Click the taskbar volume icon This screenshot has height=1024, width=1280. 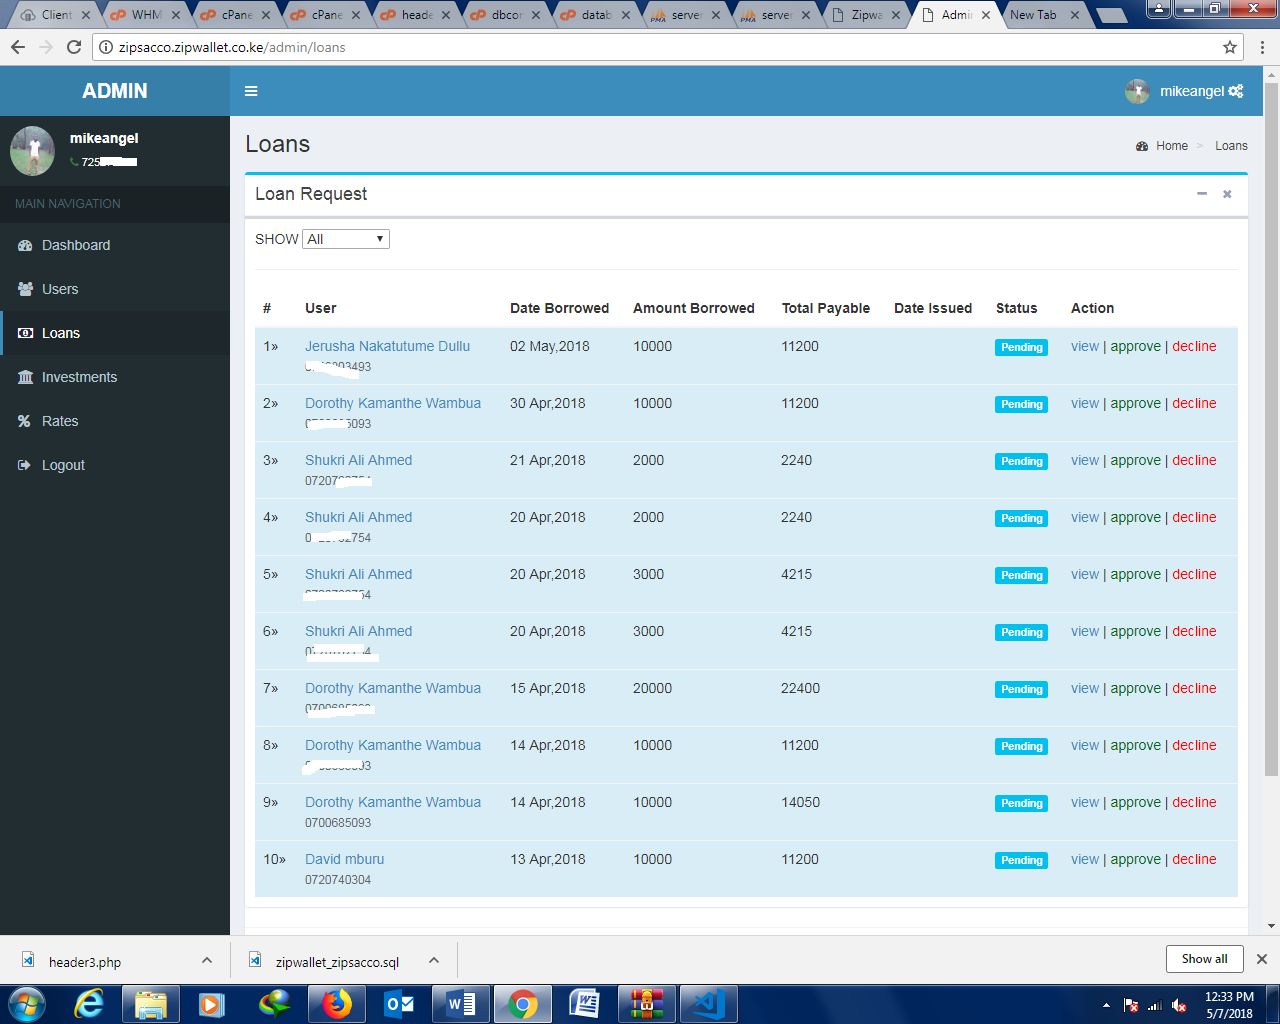[1179, 1005]
